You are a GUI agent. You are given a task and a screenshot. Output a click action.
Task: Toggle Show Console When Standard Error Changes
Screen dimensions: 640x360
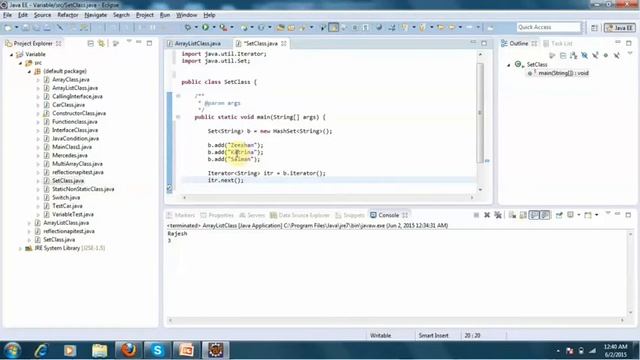[545, 215]
